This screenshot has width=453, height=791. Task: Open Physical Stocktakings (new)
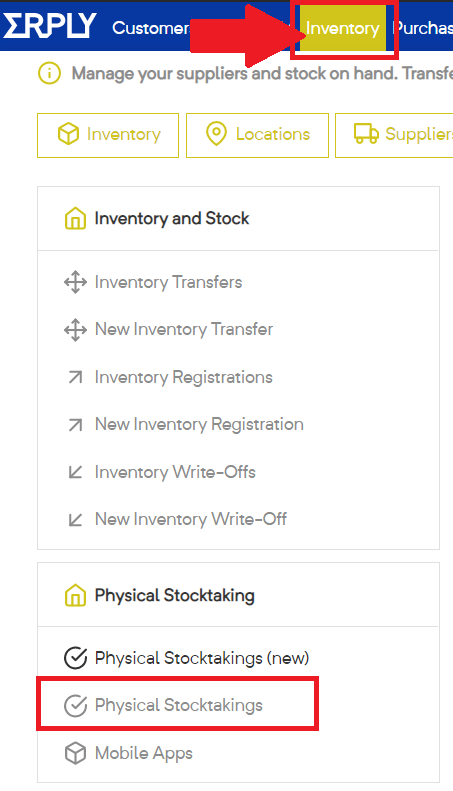pos(202,658)
